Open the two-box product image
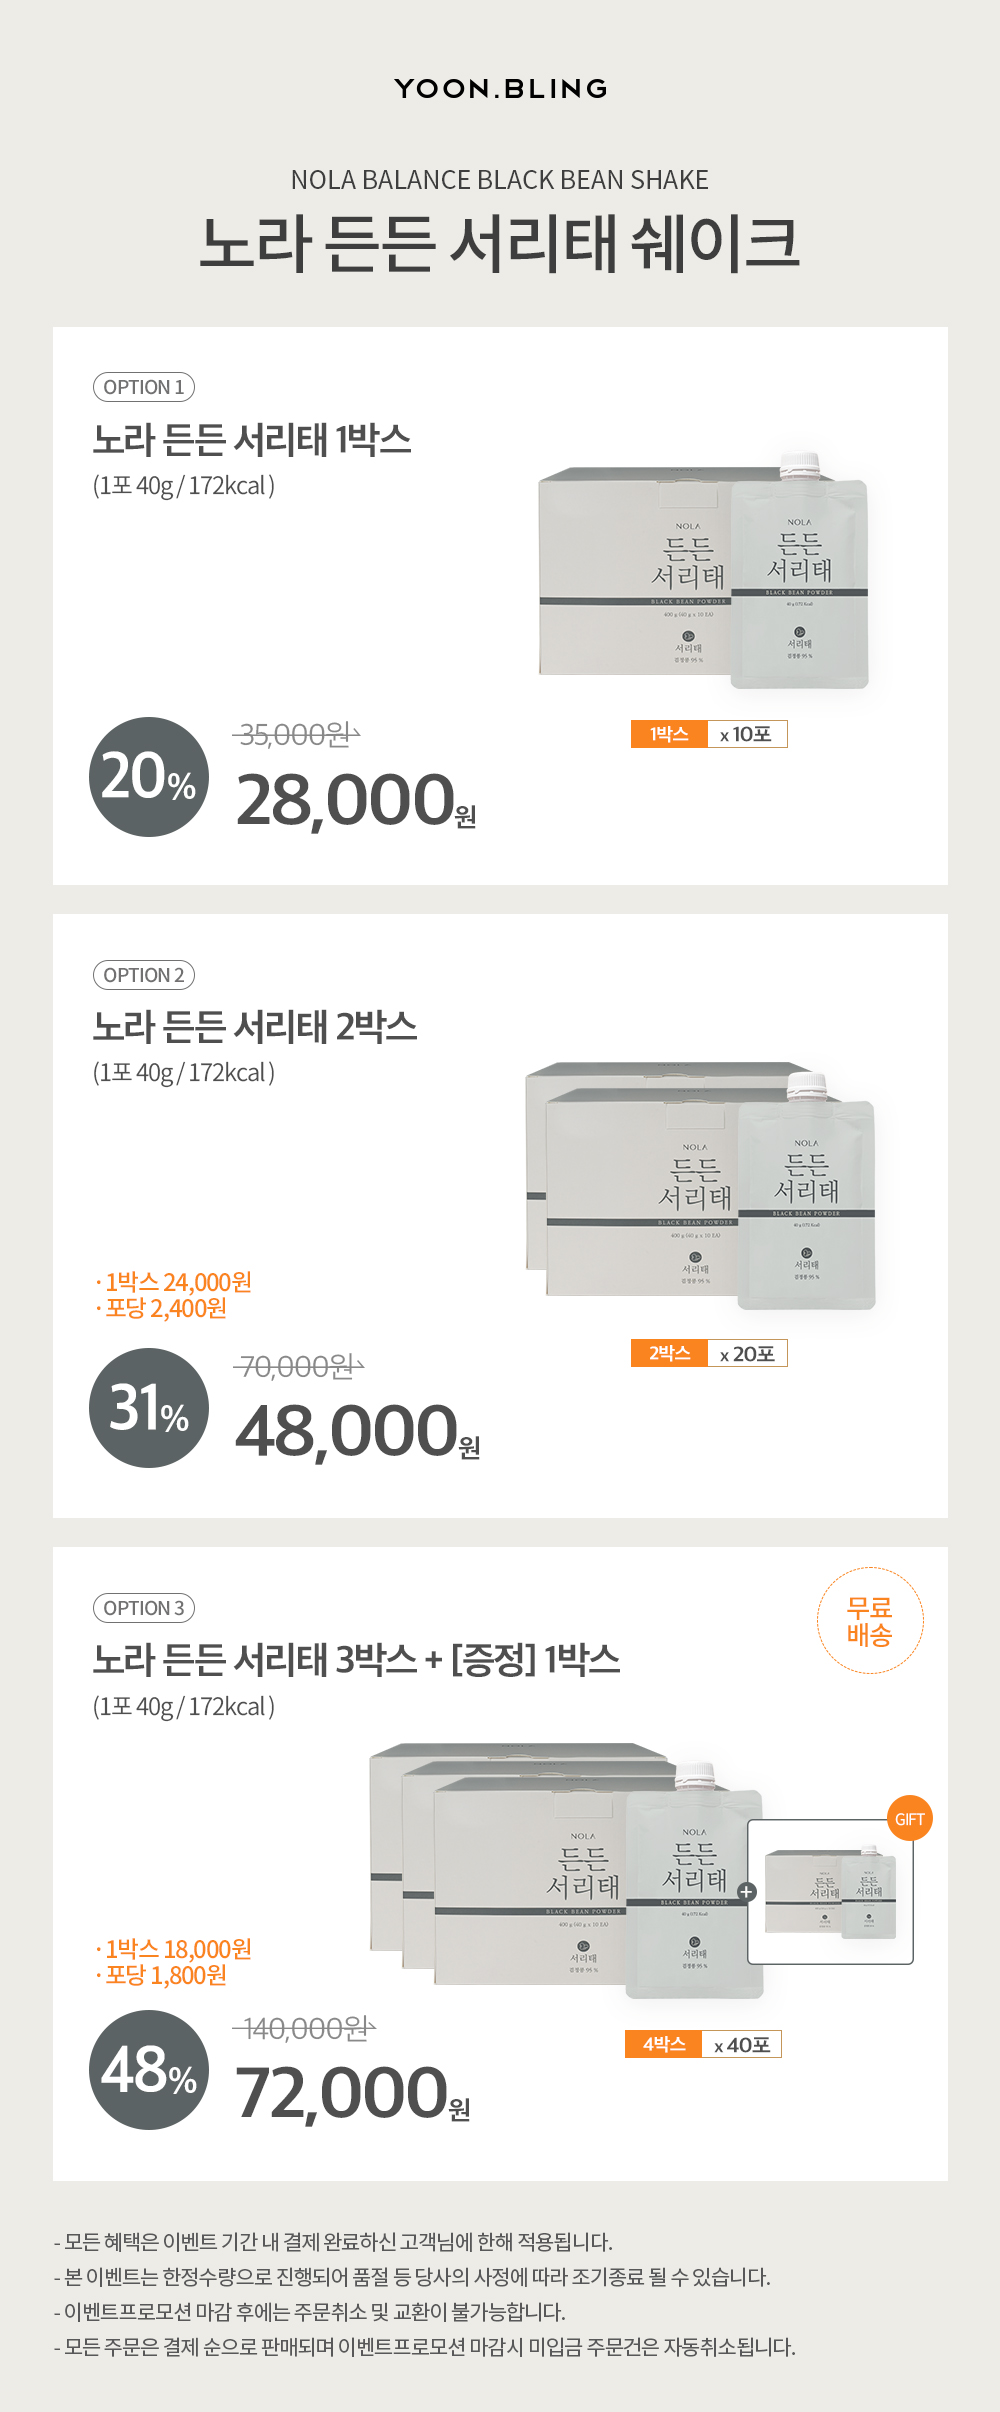 [701, 1187]
